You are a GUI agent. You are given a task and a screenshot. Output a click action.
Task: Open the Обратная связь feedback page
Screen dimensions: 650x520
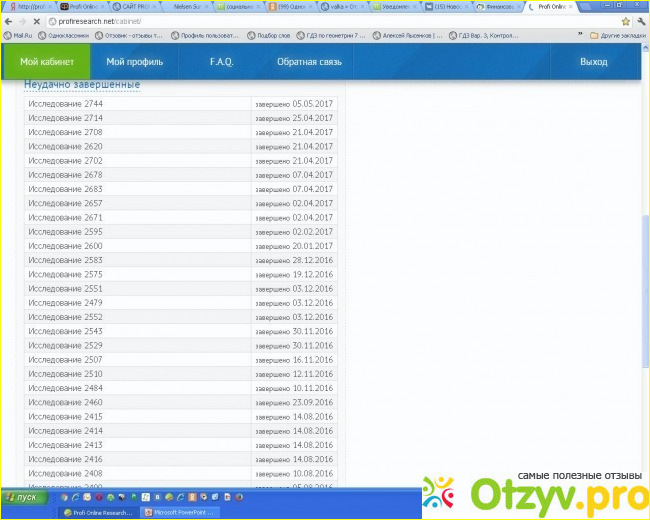pyautogui.click(x=309, y=62)
